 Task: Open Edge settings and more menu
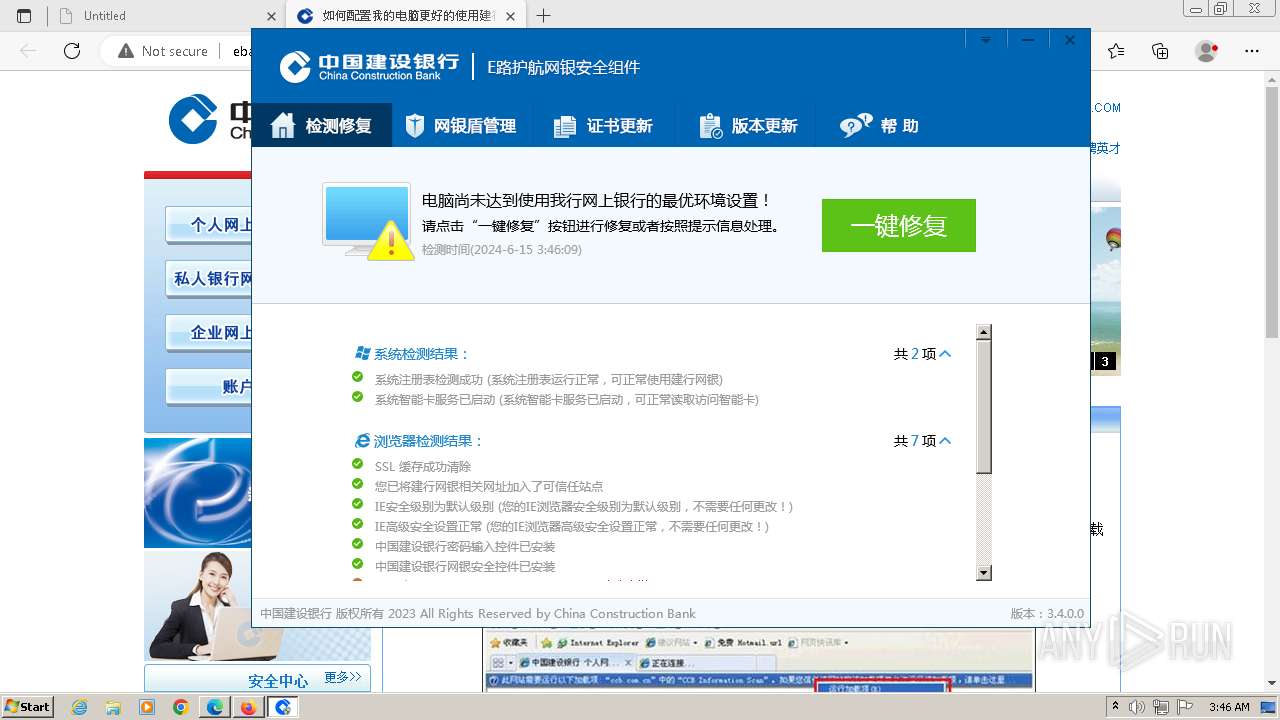pyautogui.click(x=1254, y=51)
